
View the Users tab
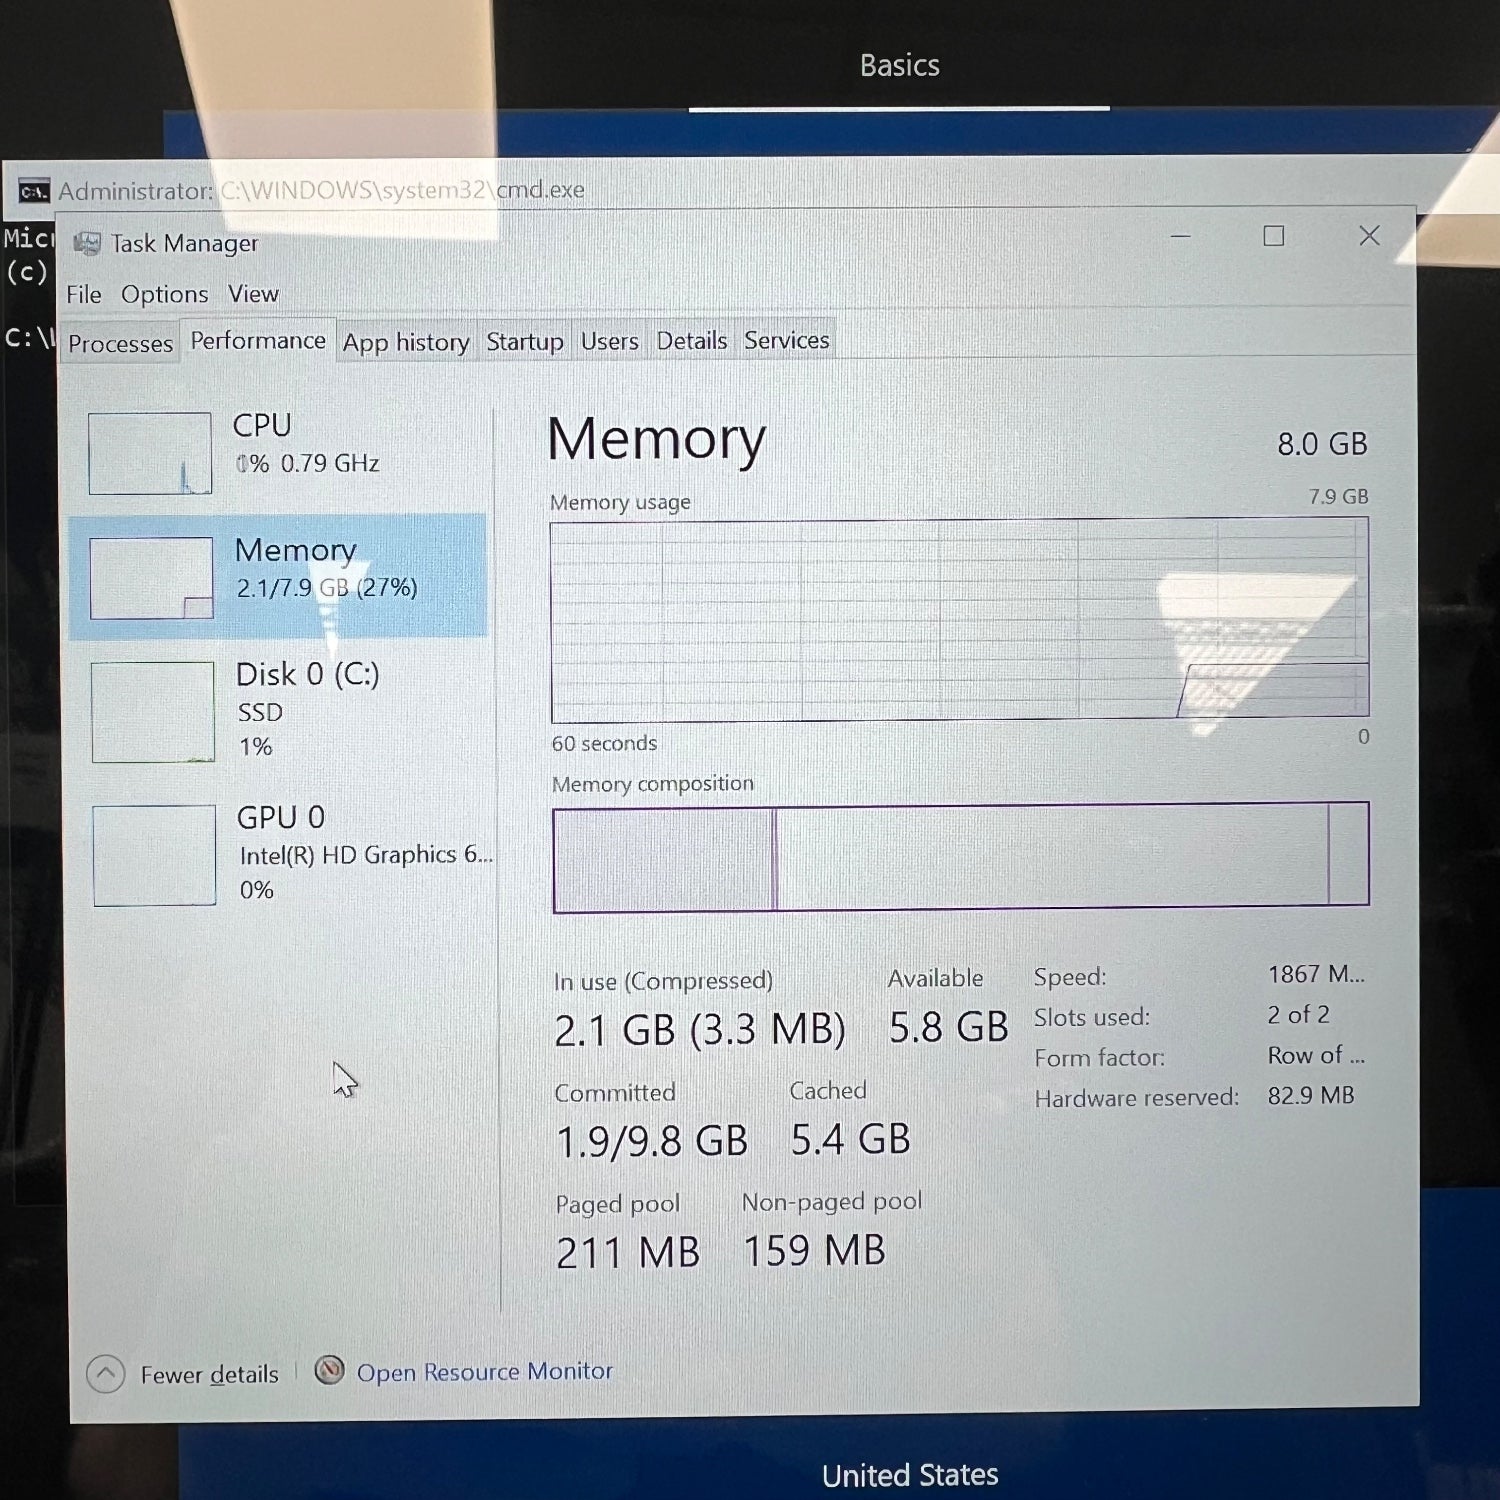tap(609, 341)
